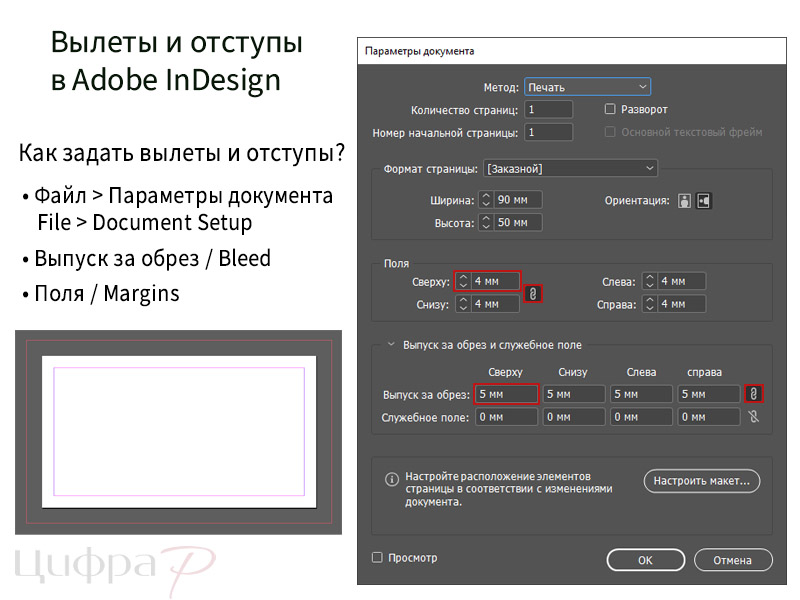The height and width of the screenshot is (600, 800).
Task: Click the Сверху margin stepper
Action: click(x=463, y=281)
